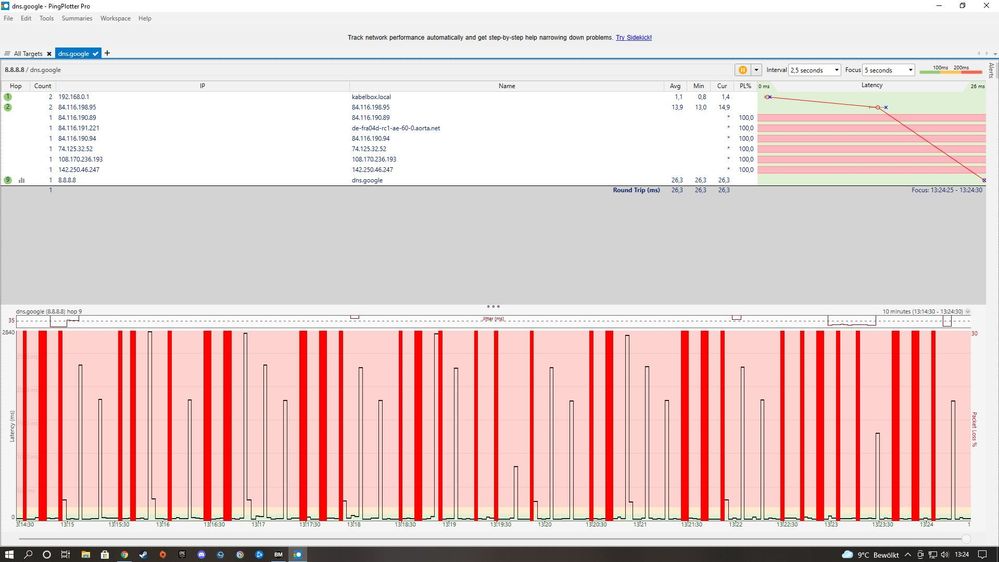Screen dimensions: 999x562
Task: Open the File menu
Action: pos(8,18)
